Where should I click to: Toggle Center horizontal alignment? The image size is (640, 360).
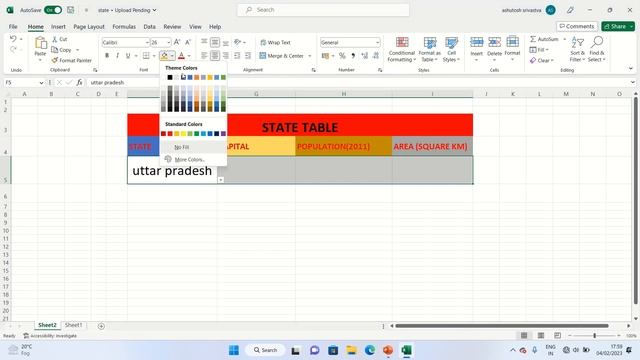(x=215, y=56)
